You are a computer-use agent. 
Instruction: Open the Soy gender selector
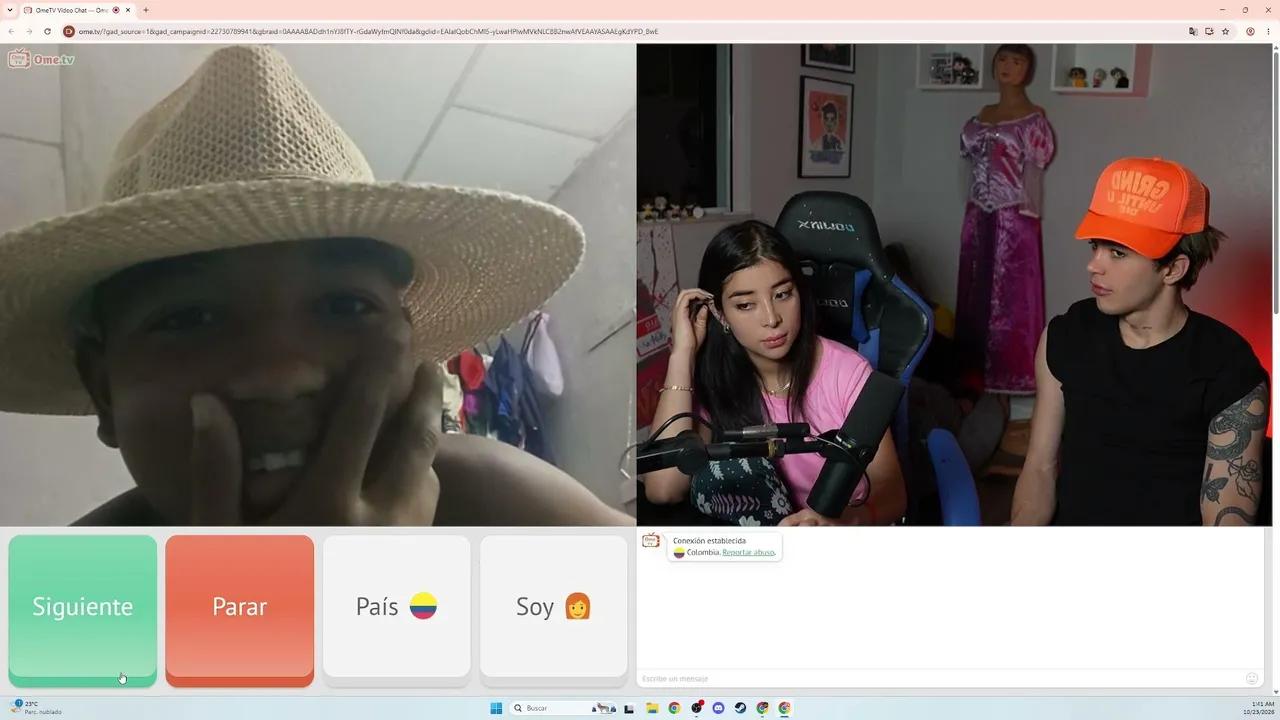pos(554,610)
